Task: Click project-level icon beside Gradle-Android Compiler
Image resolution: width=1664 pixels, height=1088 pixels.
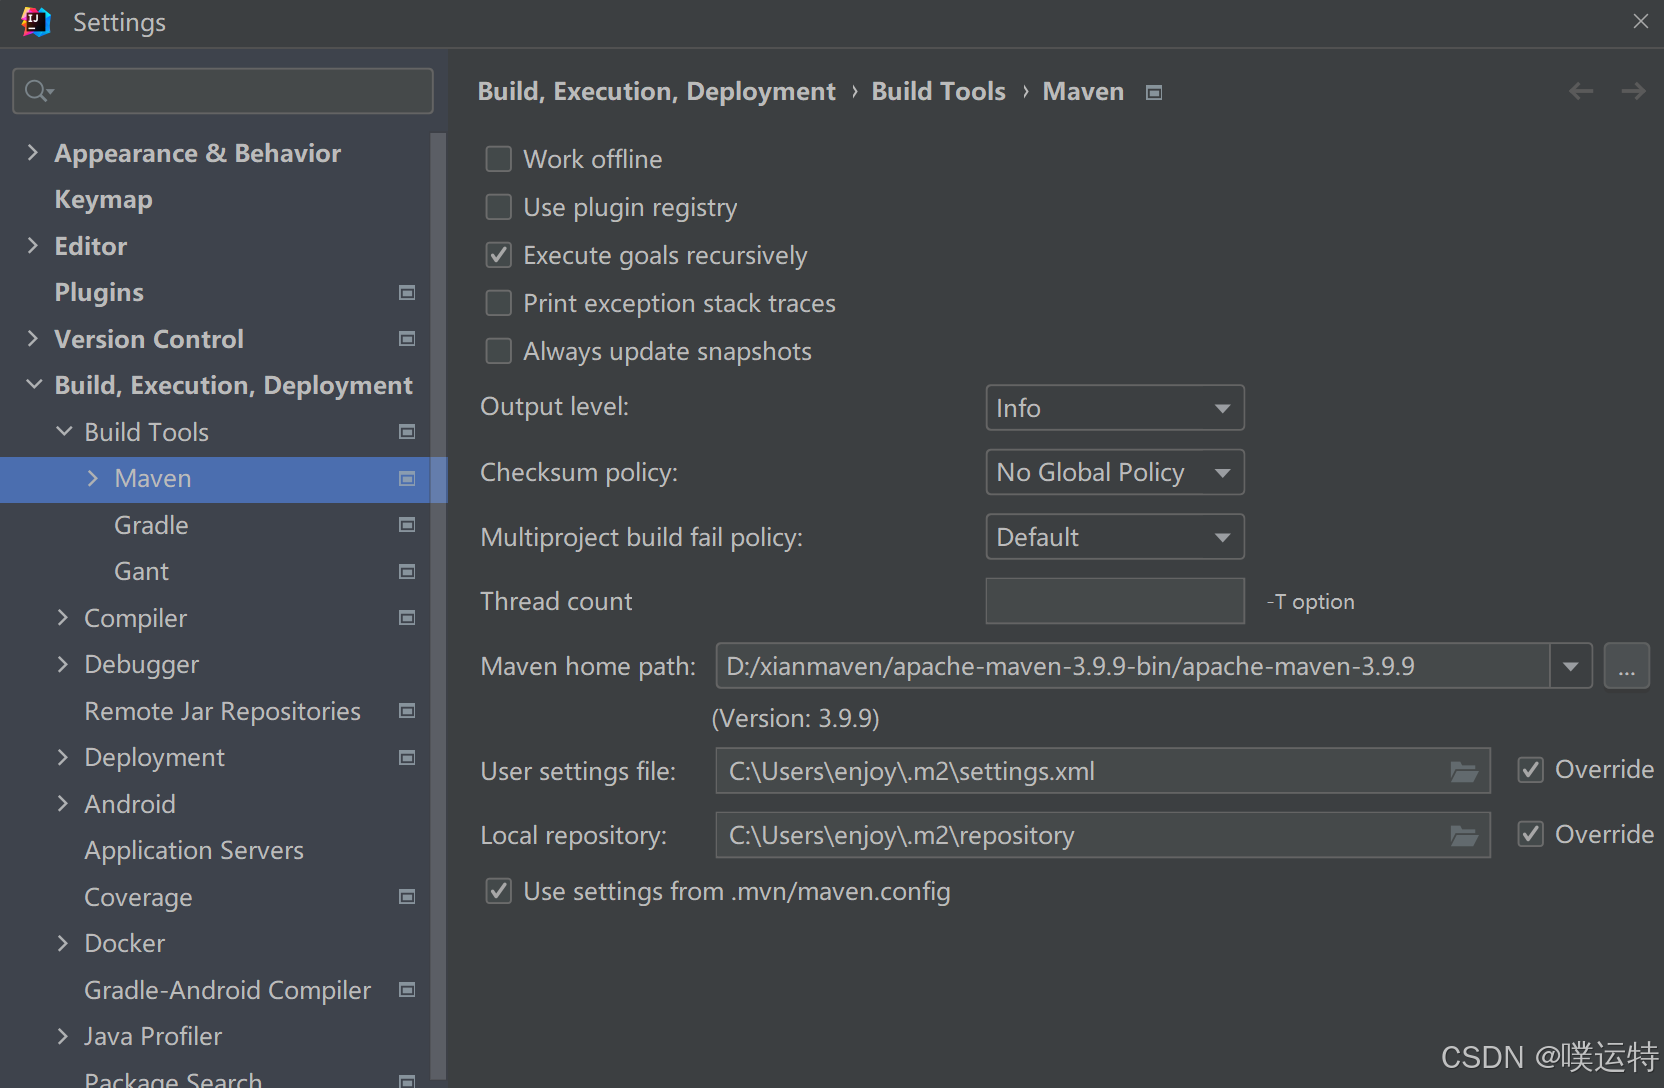Action: coord(407,990)
